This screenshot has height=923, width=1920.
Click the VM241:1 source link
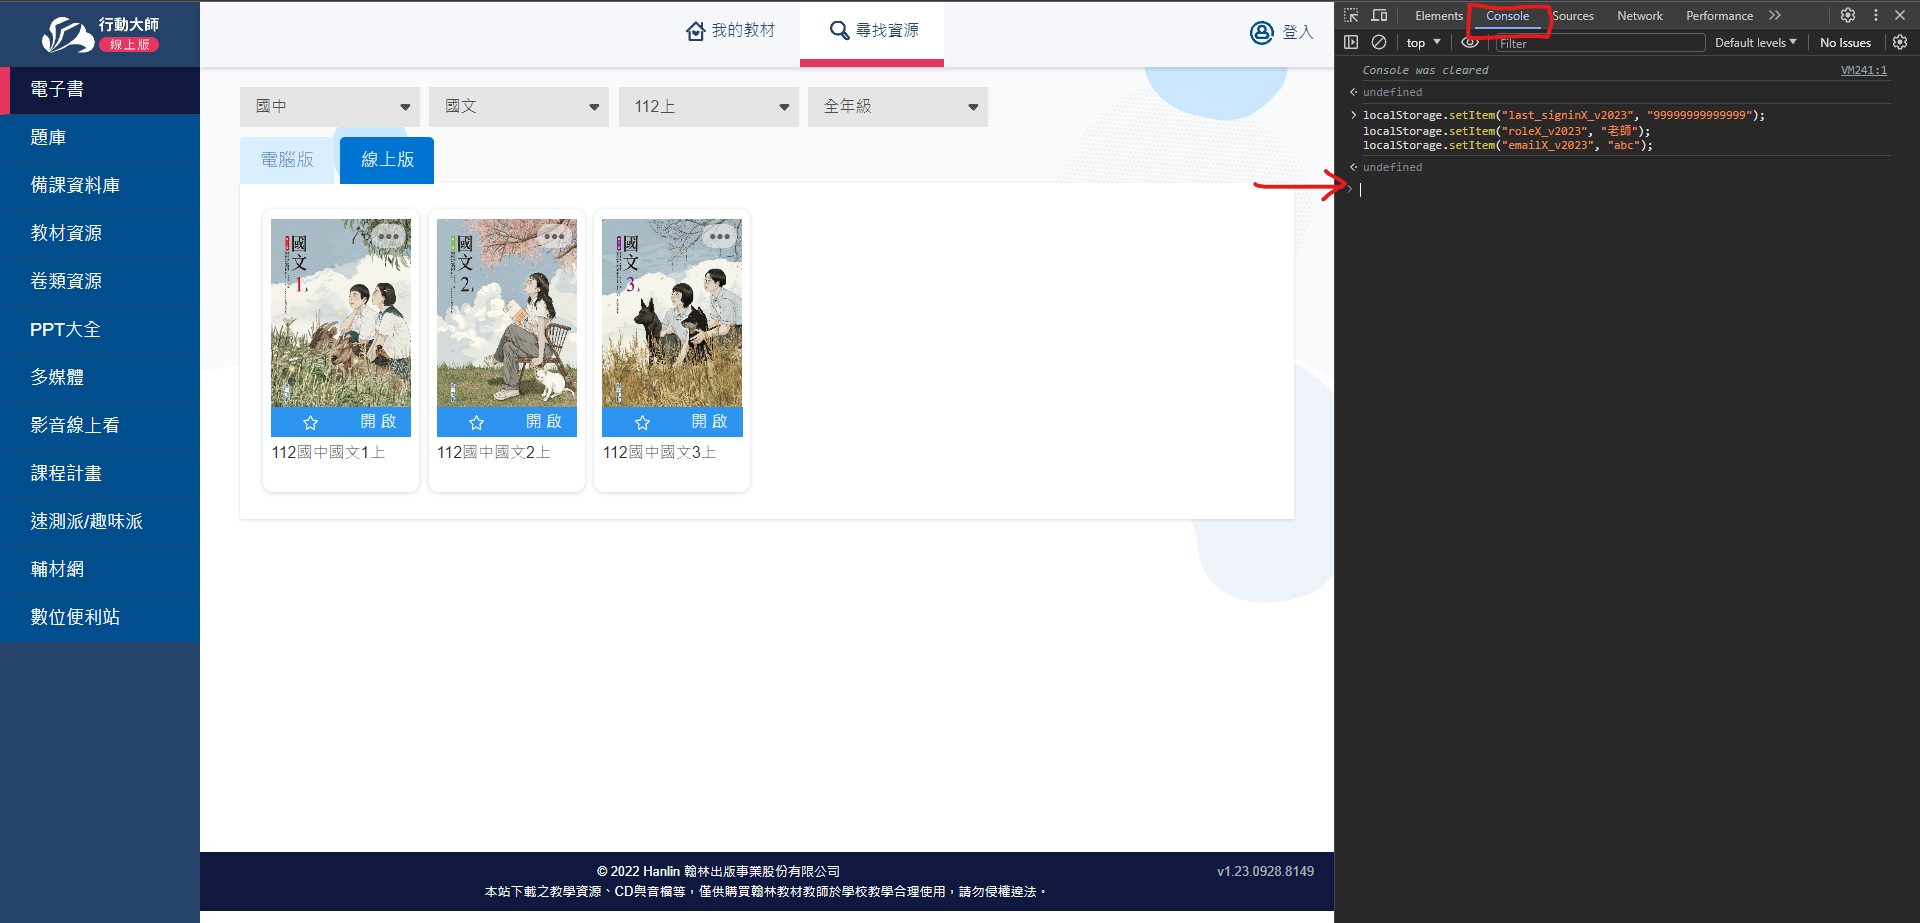point(1864,70)
